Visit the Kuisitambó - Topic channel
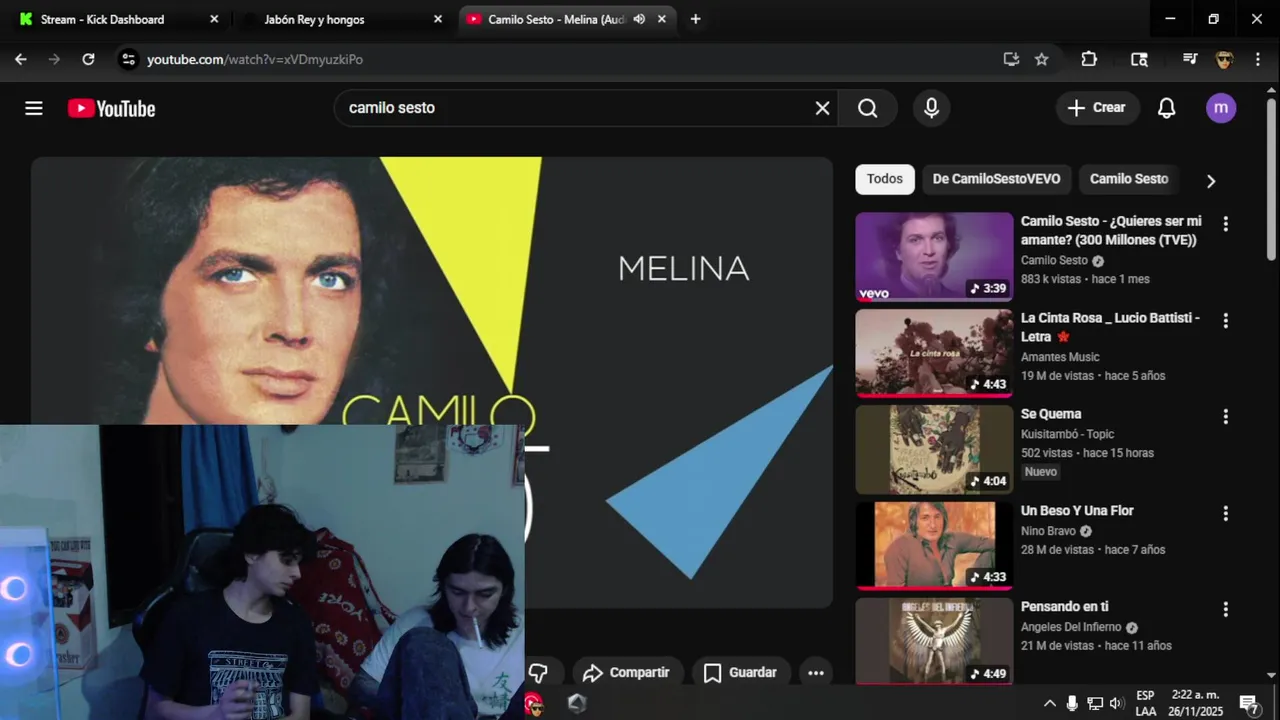This screenshot has width=1280, height=720. coord(1067,434)
